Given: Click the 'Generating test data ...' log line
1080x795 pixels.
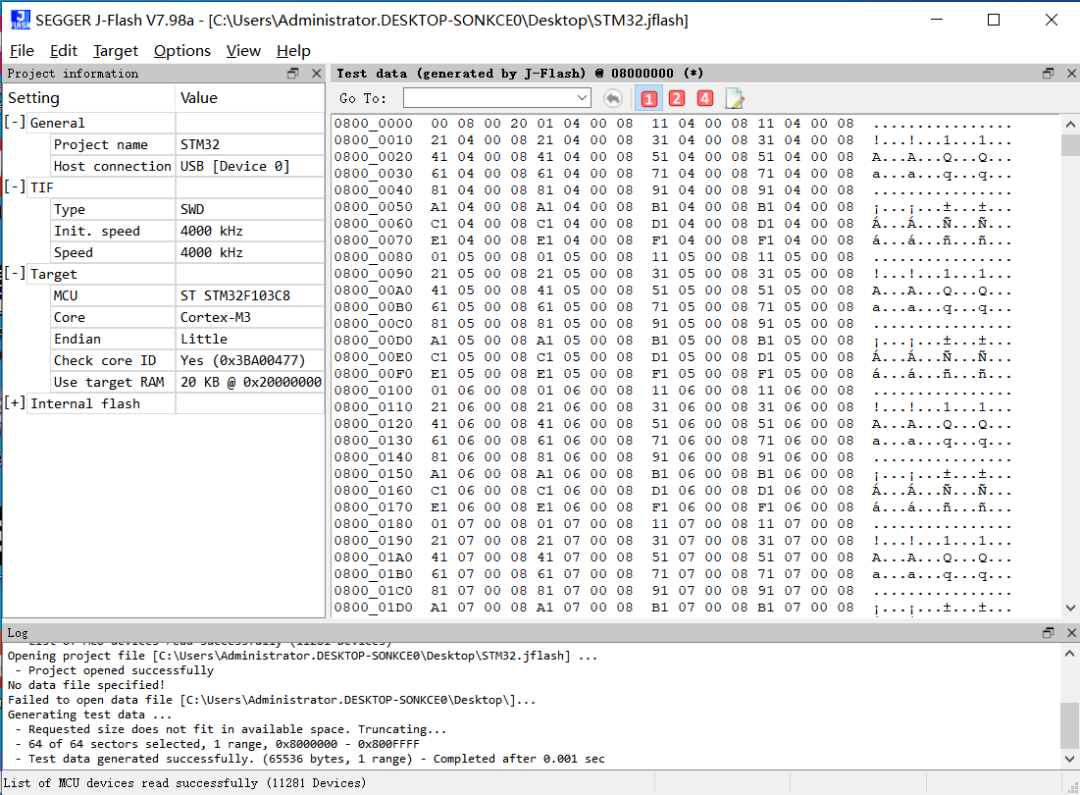Looking at the screenshot, I should pos(90,714).
